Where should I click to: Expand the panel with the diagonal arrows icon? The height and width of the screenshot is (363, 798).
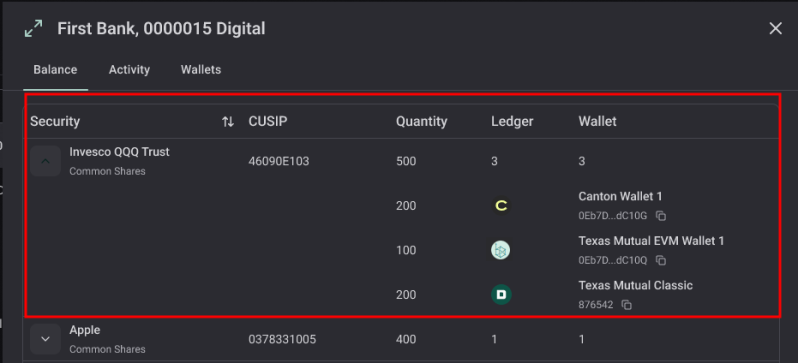[x=34, y=28]
